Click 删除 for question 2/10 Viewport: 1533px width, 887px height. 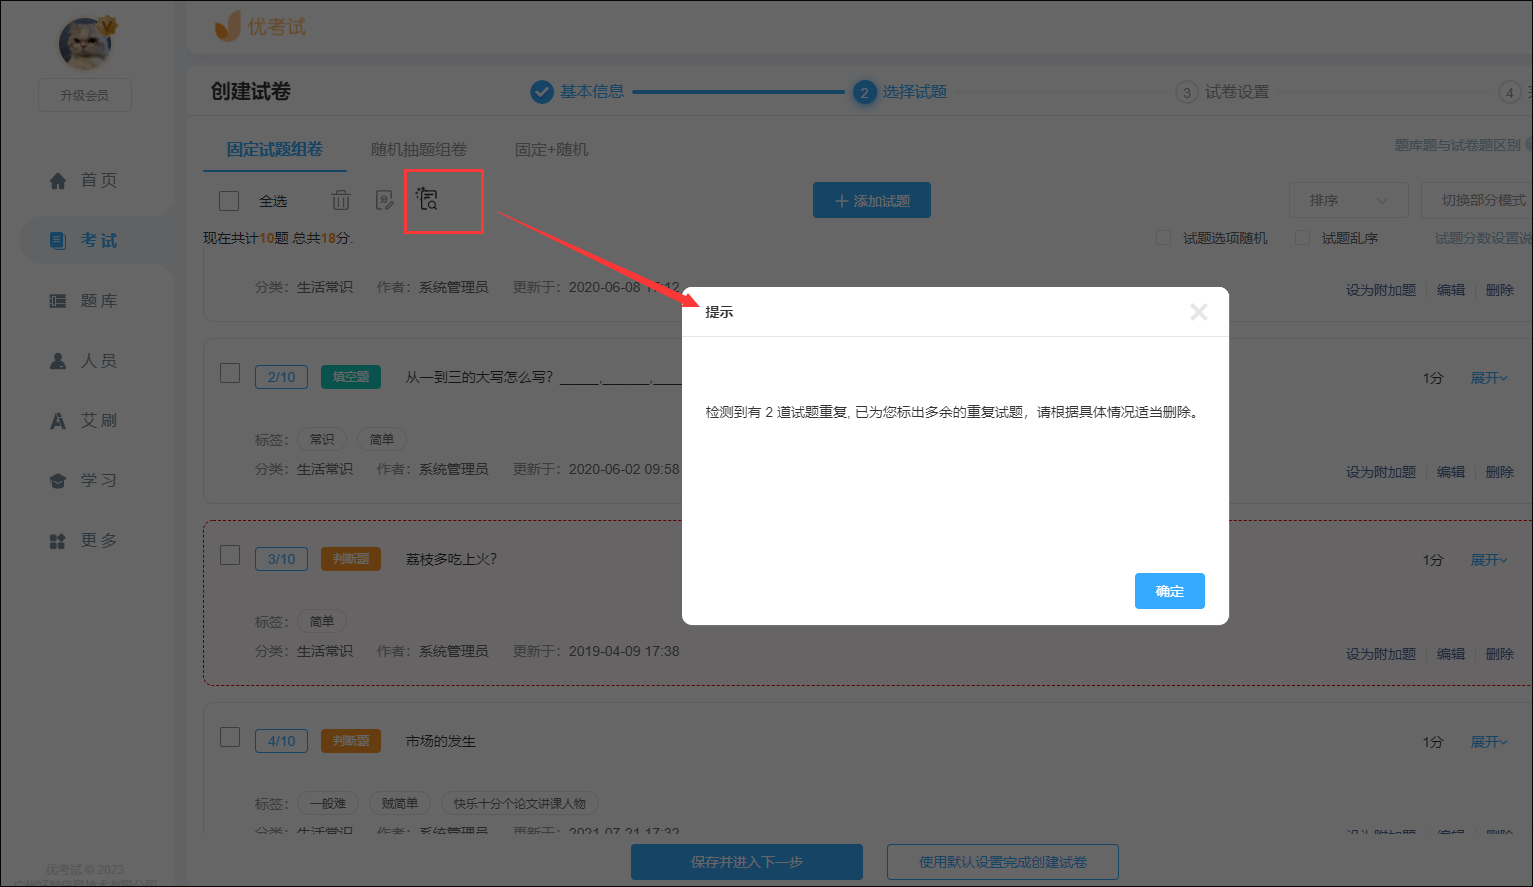(1500, 472)
